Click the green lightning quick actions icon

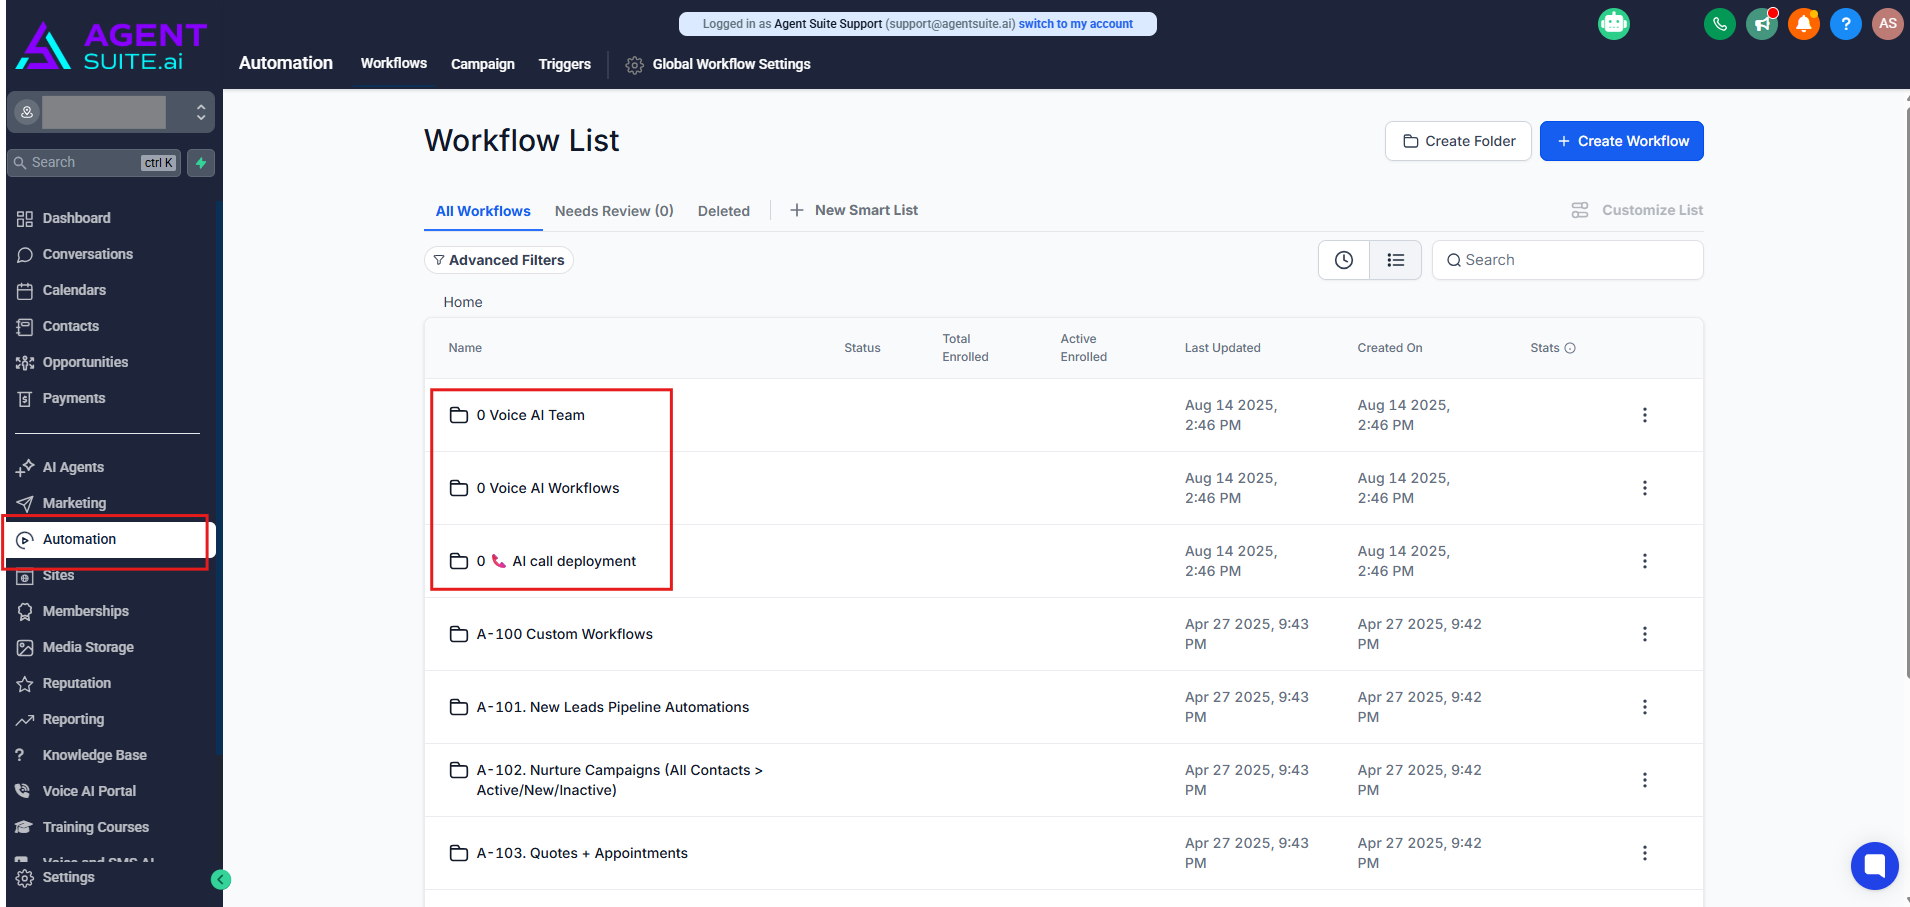point(201,163)
